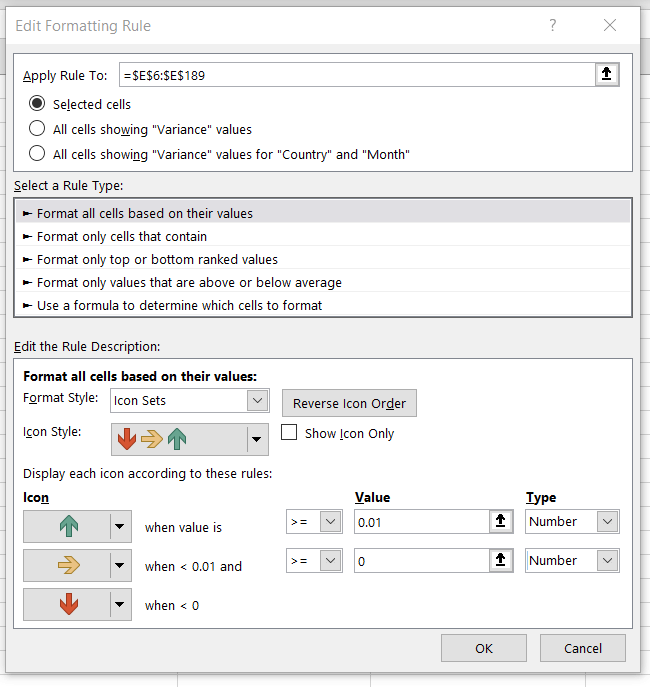650x687 pixels.
Task: Open the operator dropdown for the yellow arrow rule
Action: point(331,561)
